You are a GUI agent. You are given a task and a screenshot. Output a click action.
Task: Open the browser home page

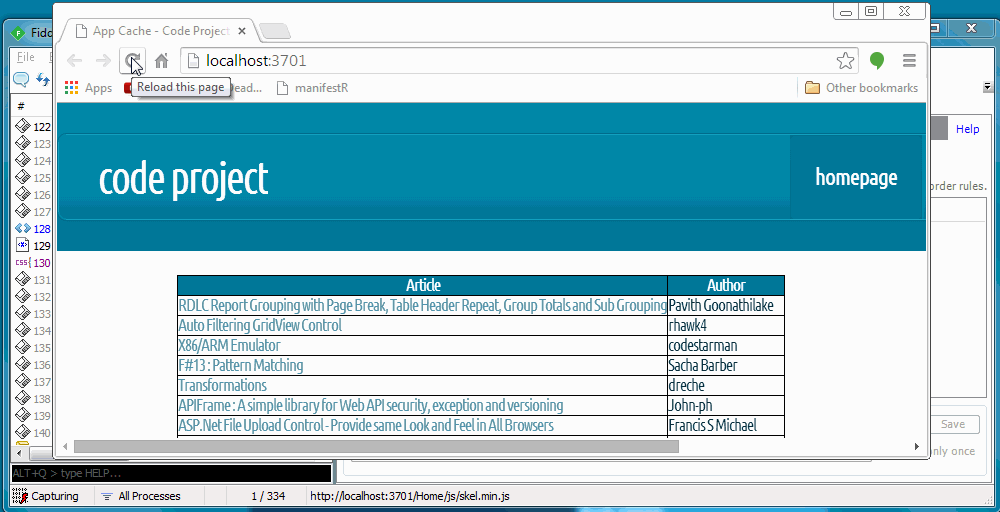click(161, 61)
